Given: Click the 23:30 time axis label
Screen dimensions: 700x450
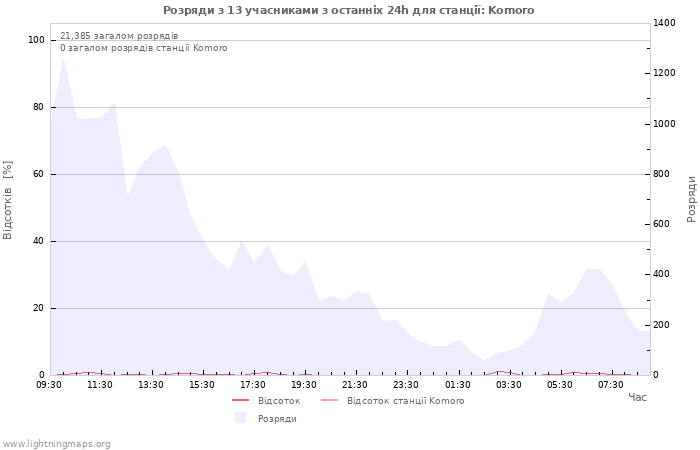Looking at the screenshot, I should [406, 385].
